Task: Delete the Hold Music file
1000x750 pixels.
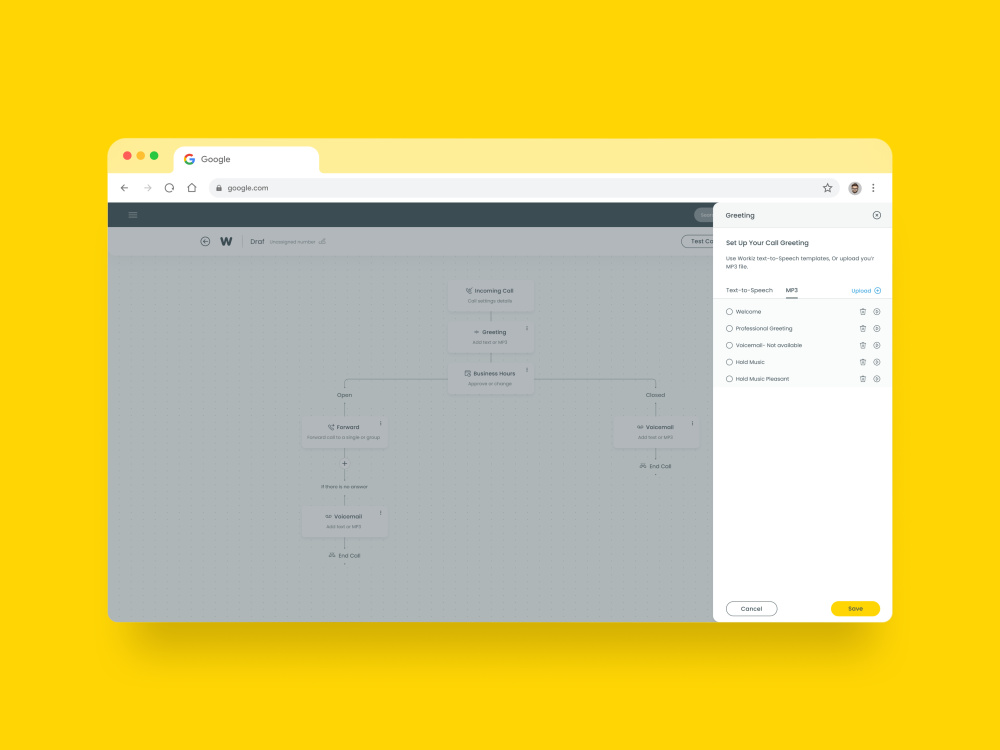Action: point(862,362)
